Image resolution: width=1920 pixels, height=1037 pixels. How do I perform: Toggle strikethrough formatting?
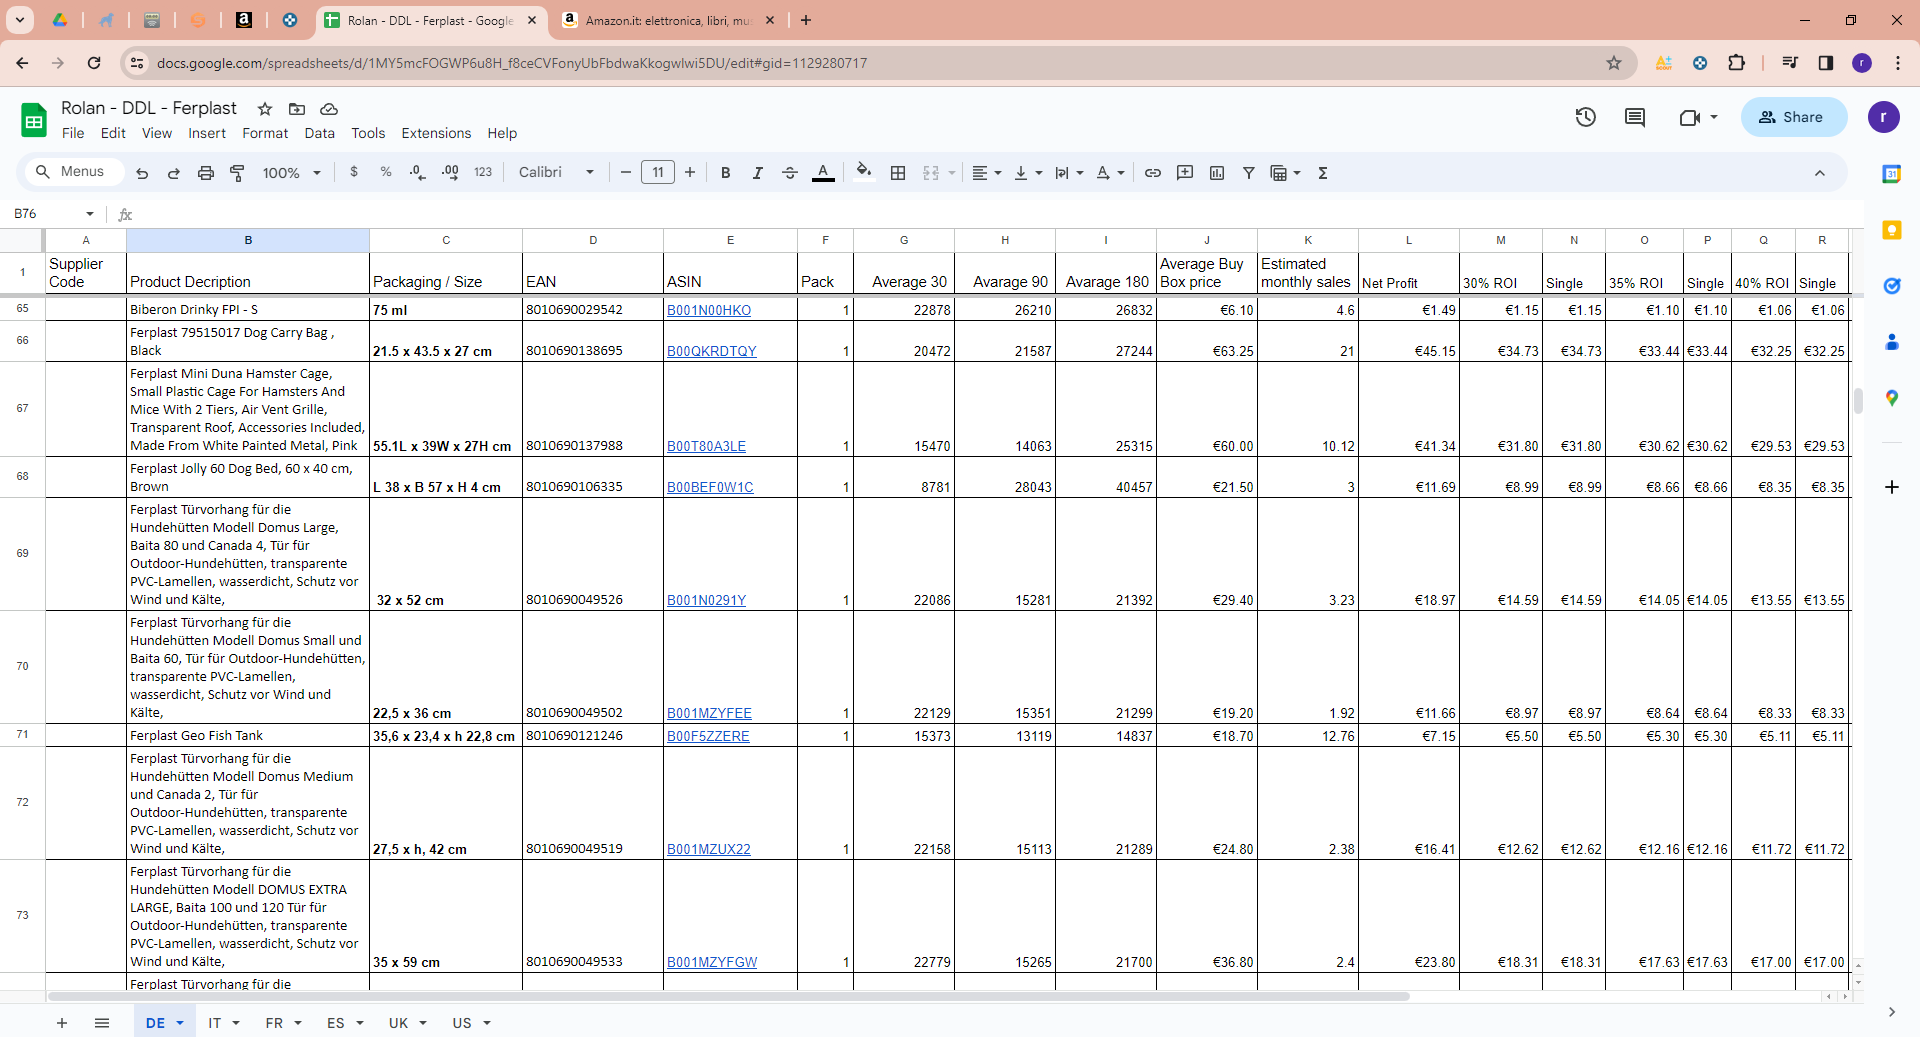(x=790, y=173)
